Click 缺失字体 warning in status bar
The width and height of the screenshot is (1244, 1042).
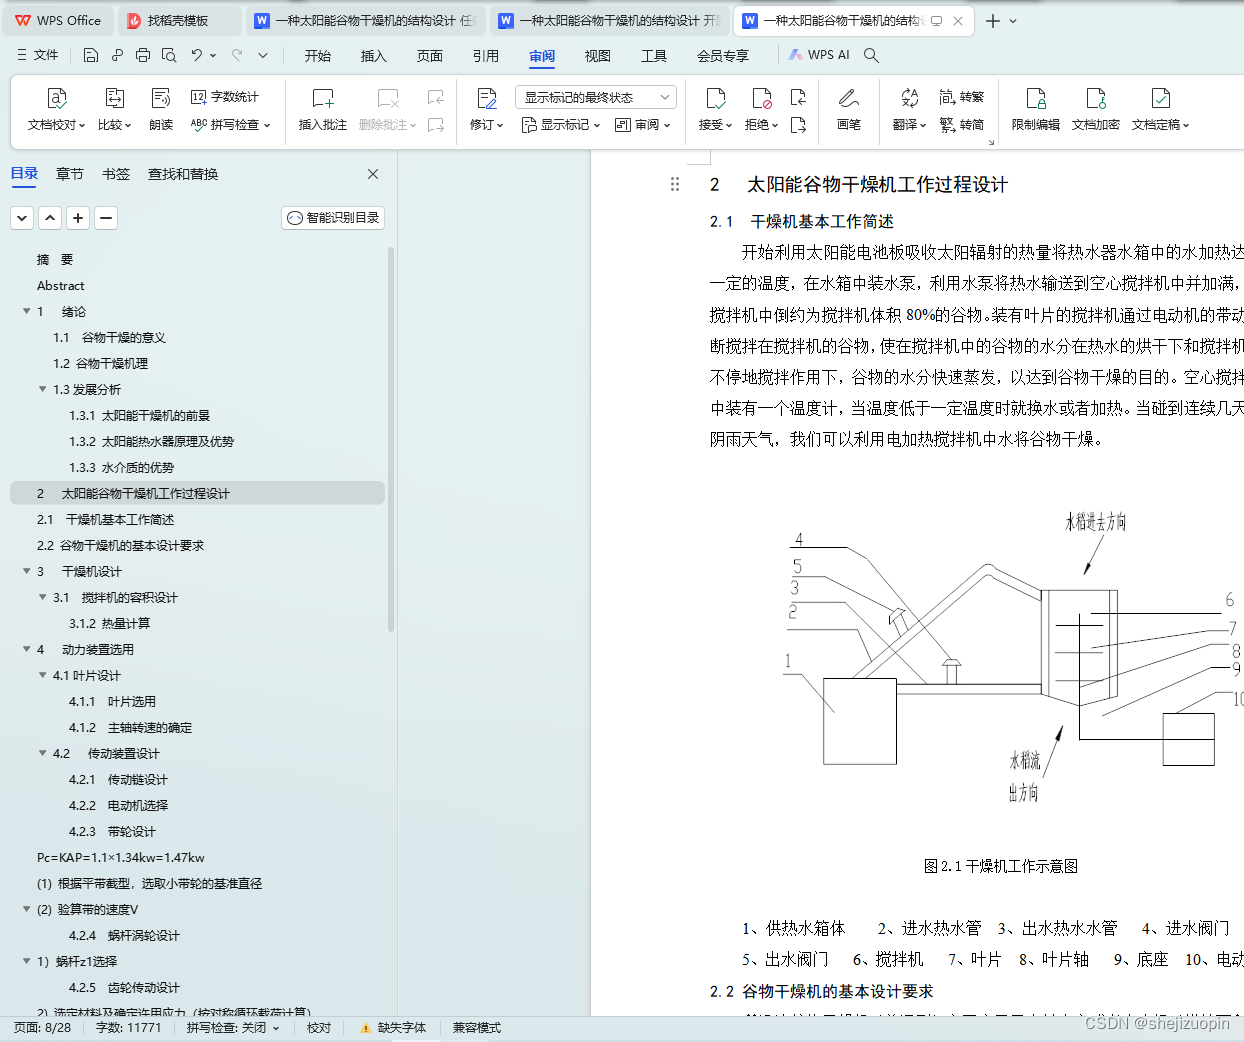click(x=394, y=1028)
